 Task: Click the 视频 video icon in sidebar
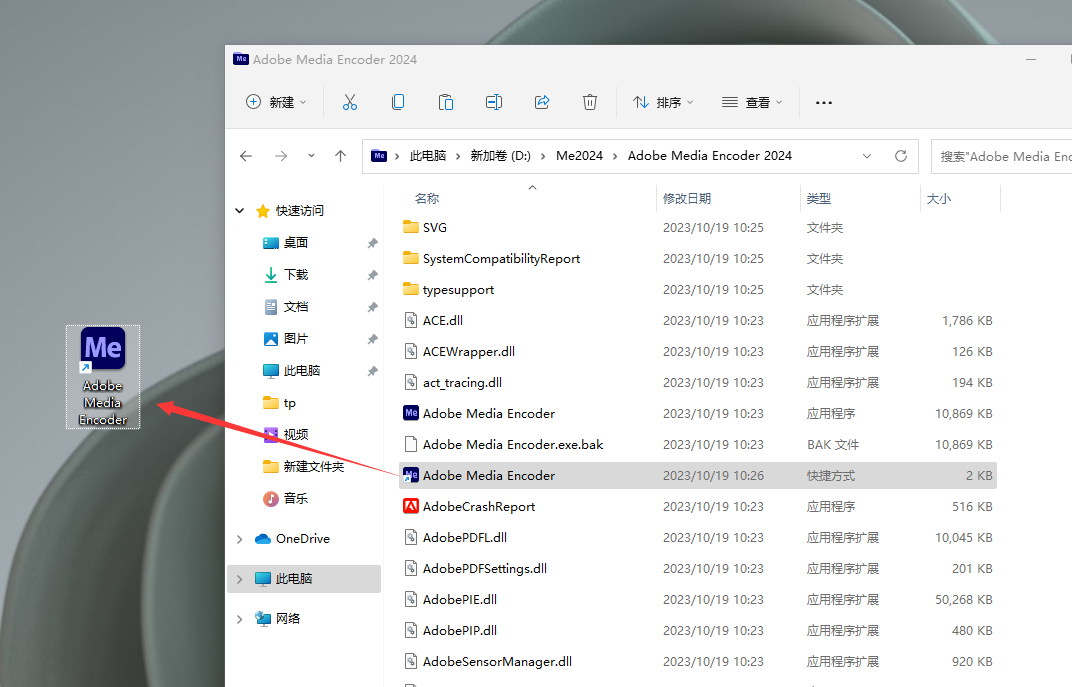271,434
